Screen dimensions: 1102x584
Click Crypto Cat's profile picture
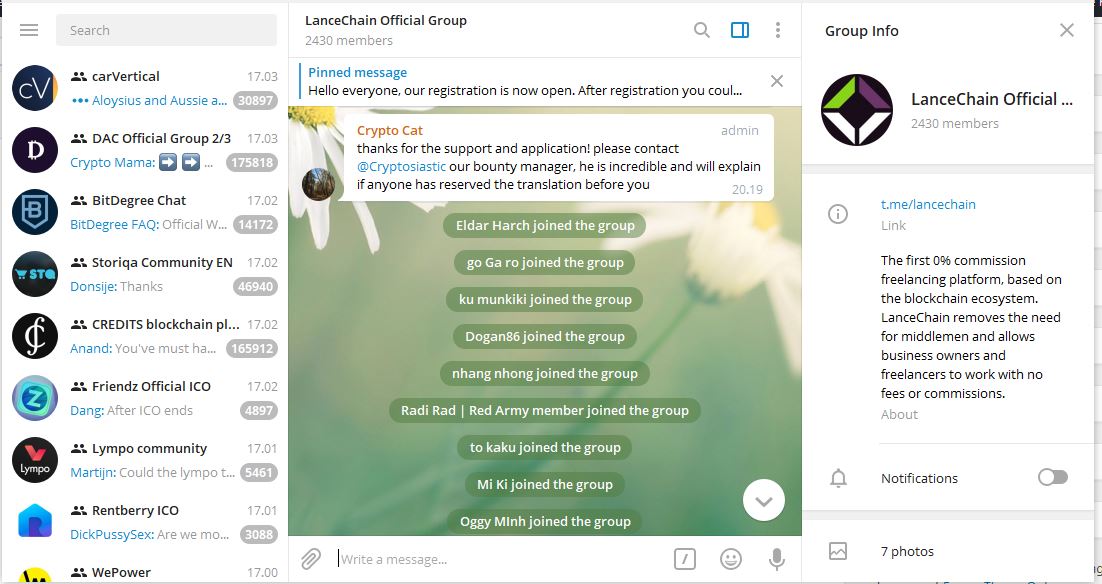[318, 184]
